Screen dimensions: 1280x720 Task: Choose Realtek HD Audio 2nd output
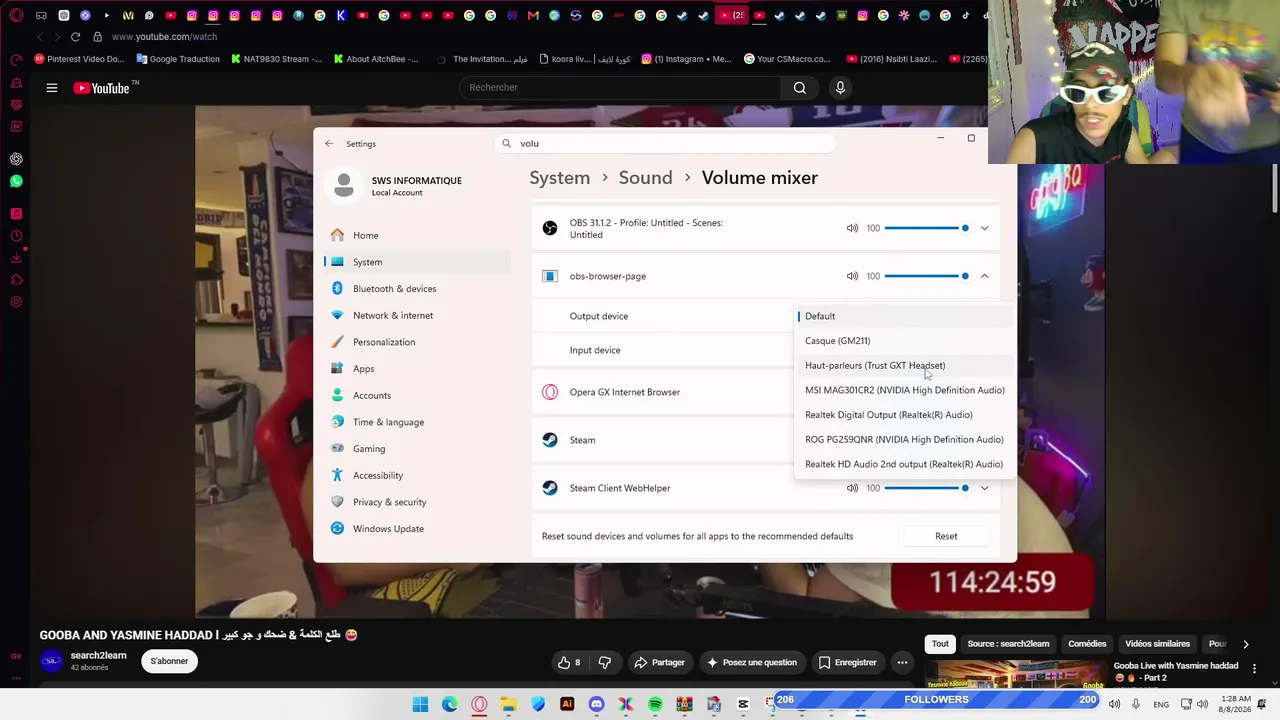tap(904, 464)
